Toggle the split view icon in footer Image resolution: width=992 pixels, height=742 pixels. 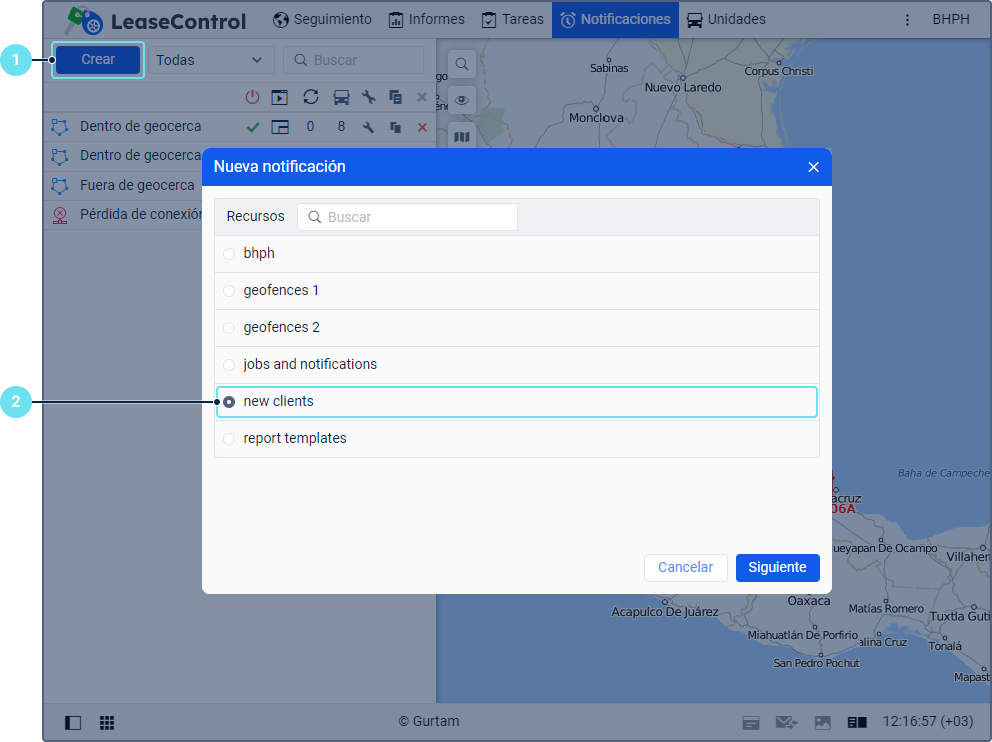tap(857, 722)
